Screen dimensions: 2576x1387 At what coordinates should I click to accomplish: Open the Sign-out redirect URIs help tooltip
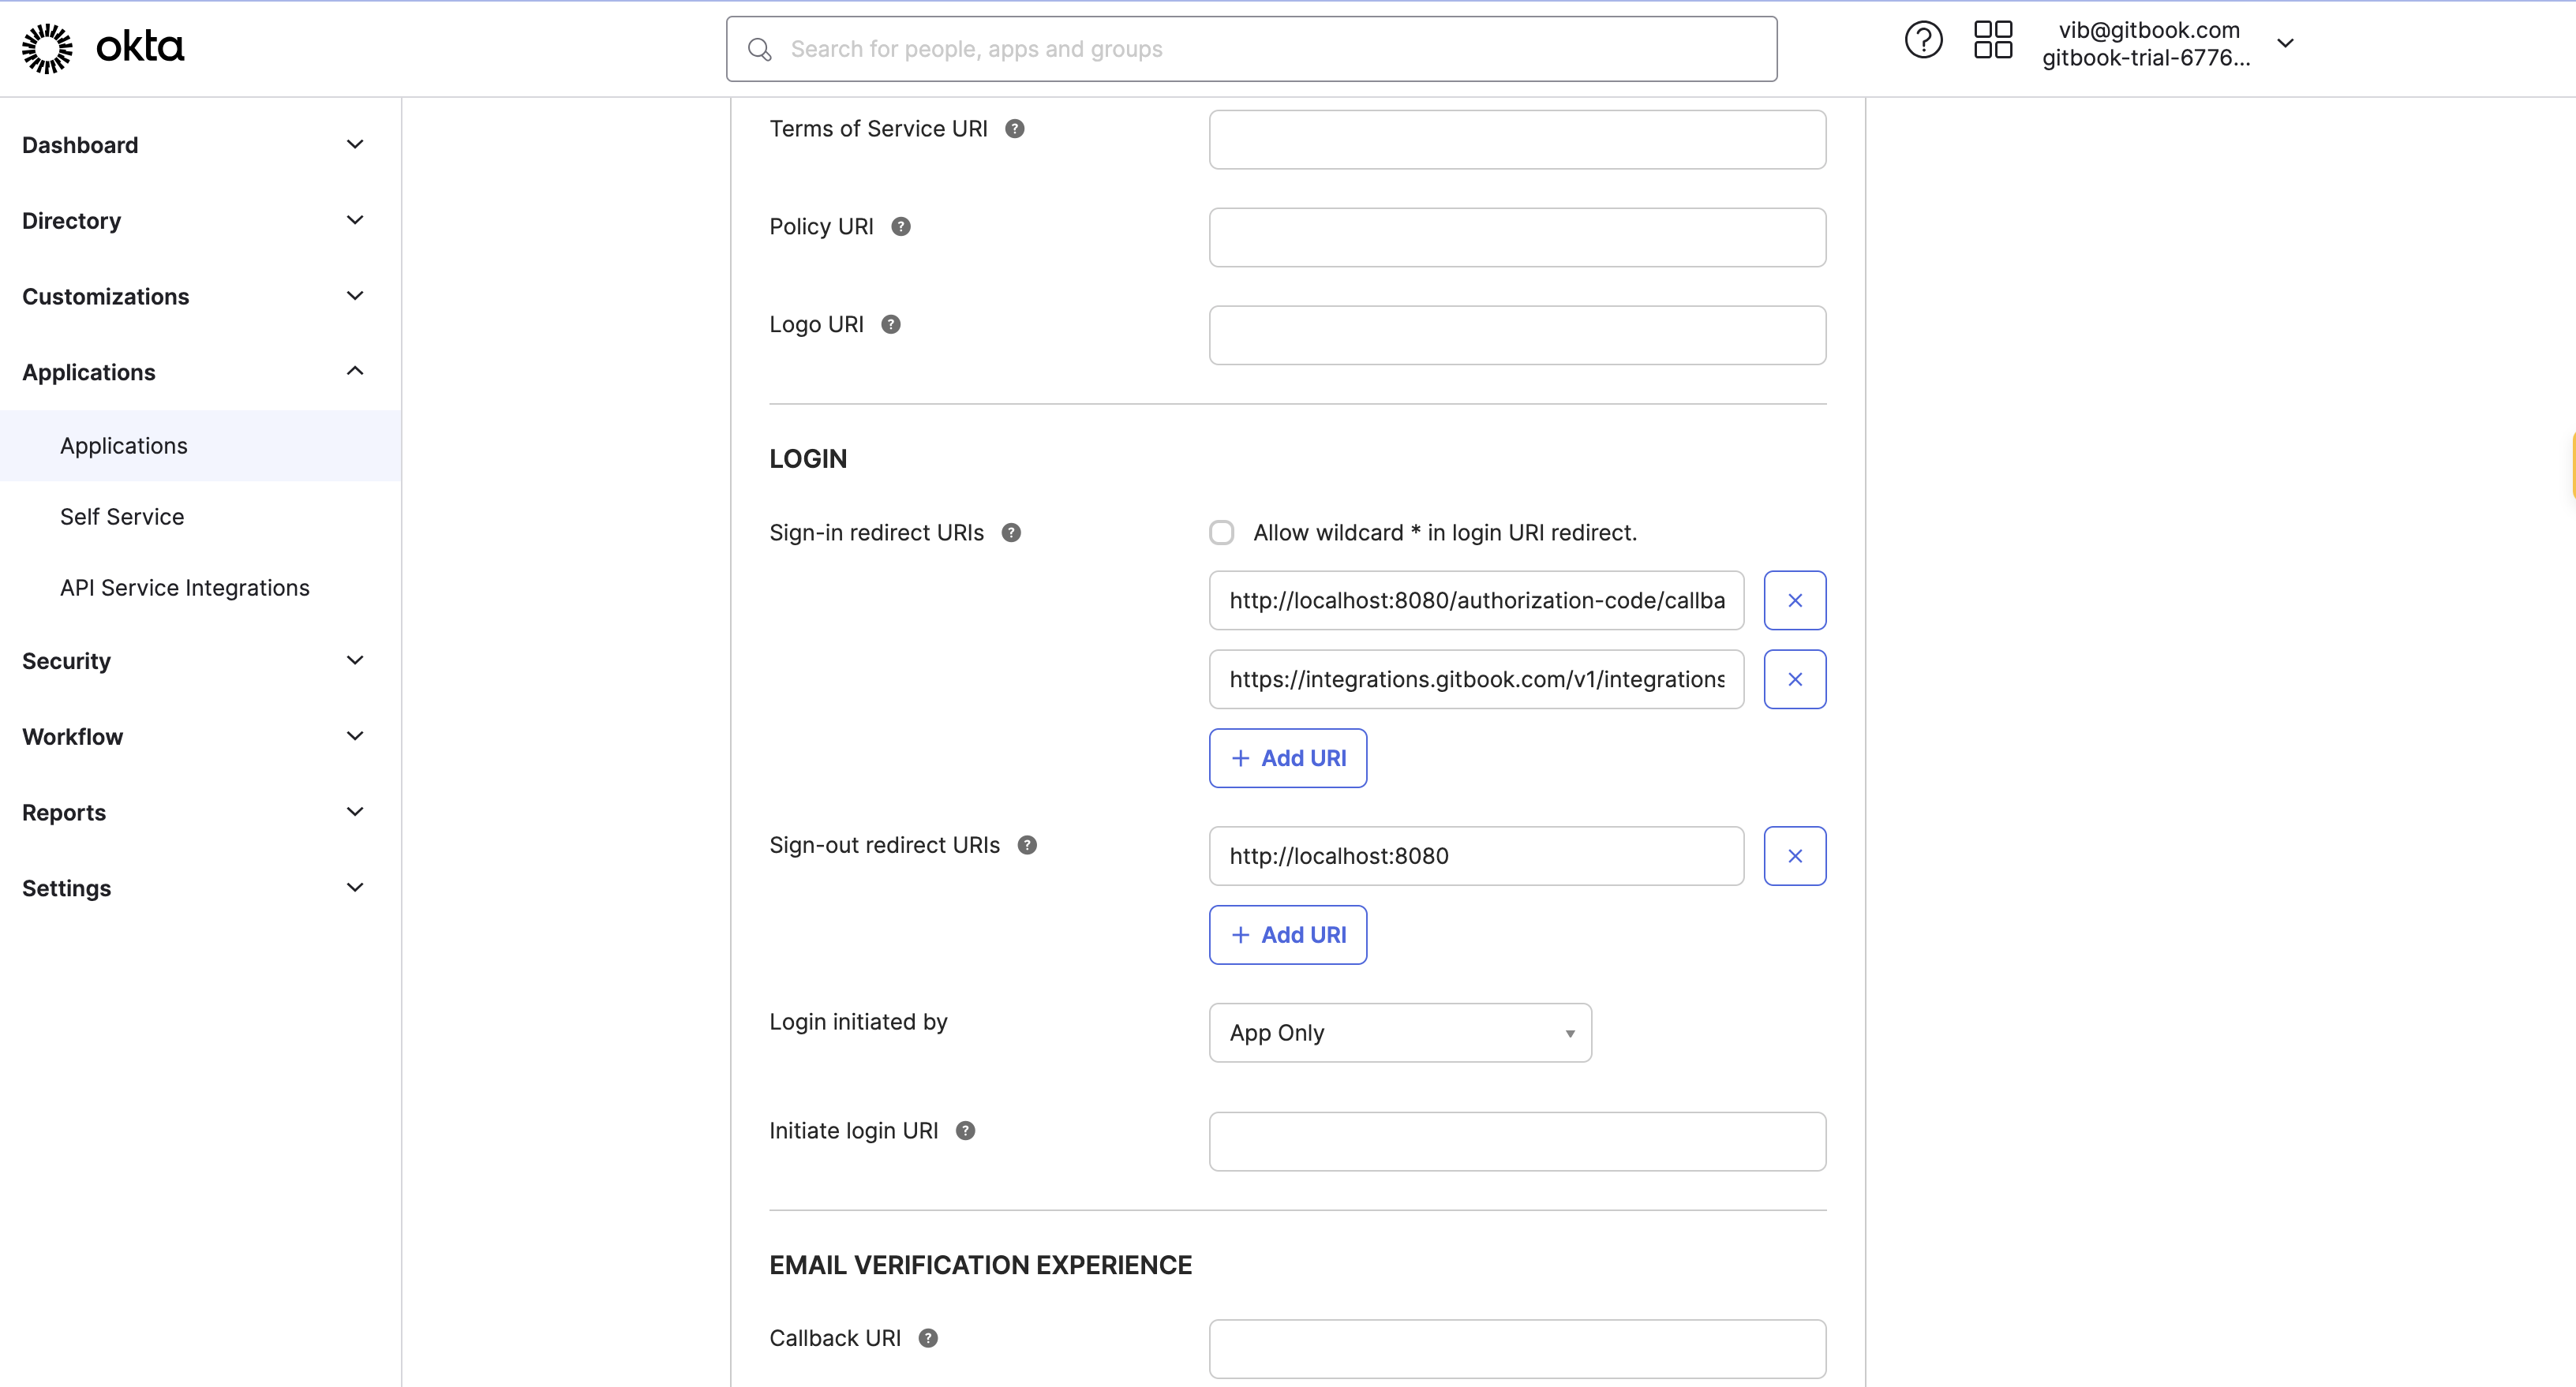coord(1027,845)
